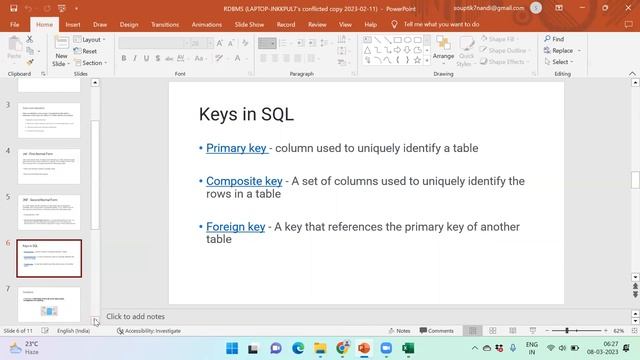Image resolution: width=640 pixels, height=360 pixels.
Task: Select the Oval shape in gallery
Action: [407, 40]
